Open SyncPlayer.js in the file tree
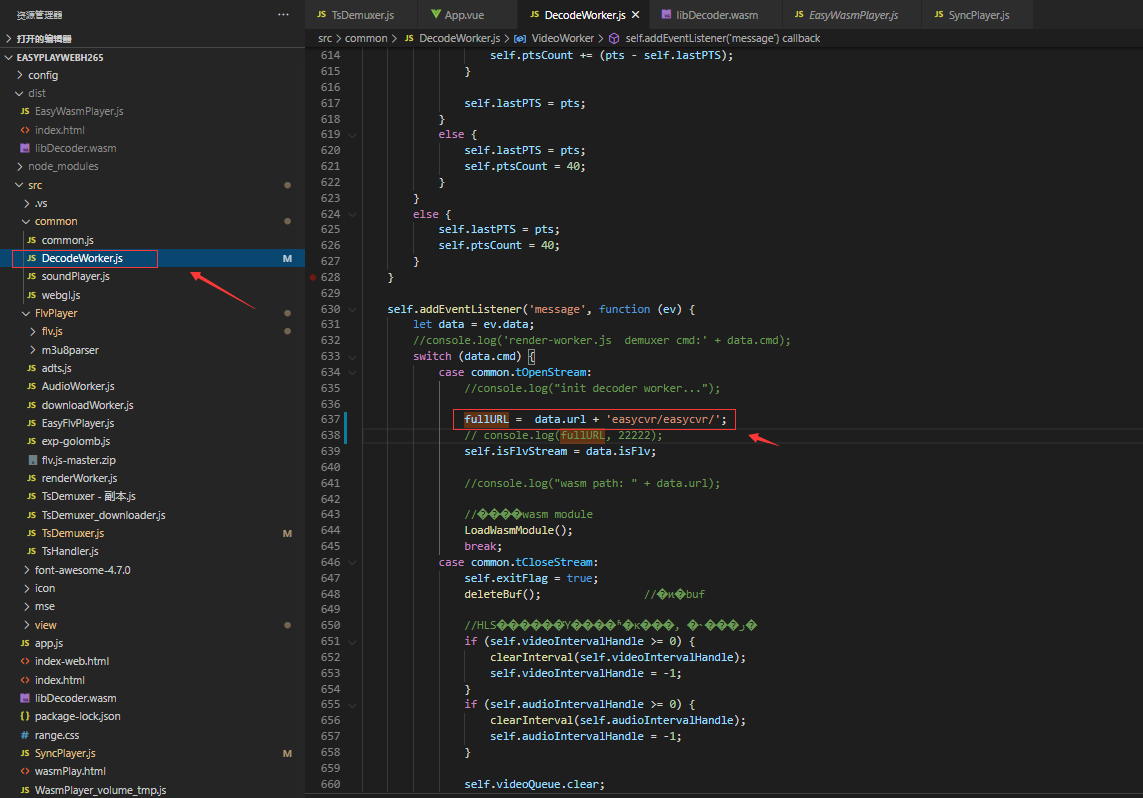This screenshot has height=798, width=1143. click(152, 754)
